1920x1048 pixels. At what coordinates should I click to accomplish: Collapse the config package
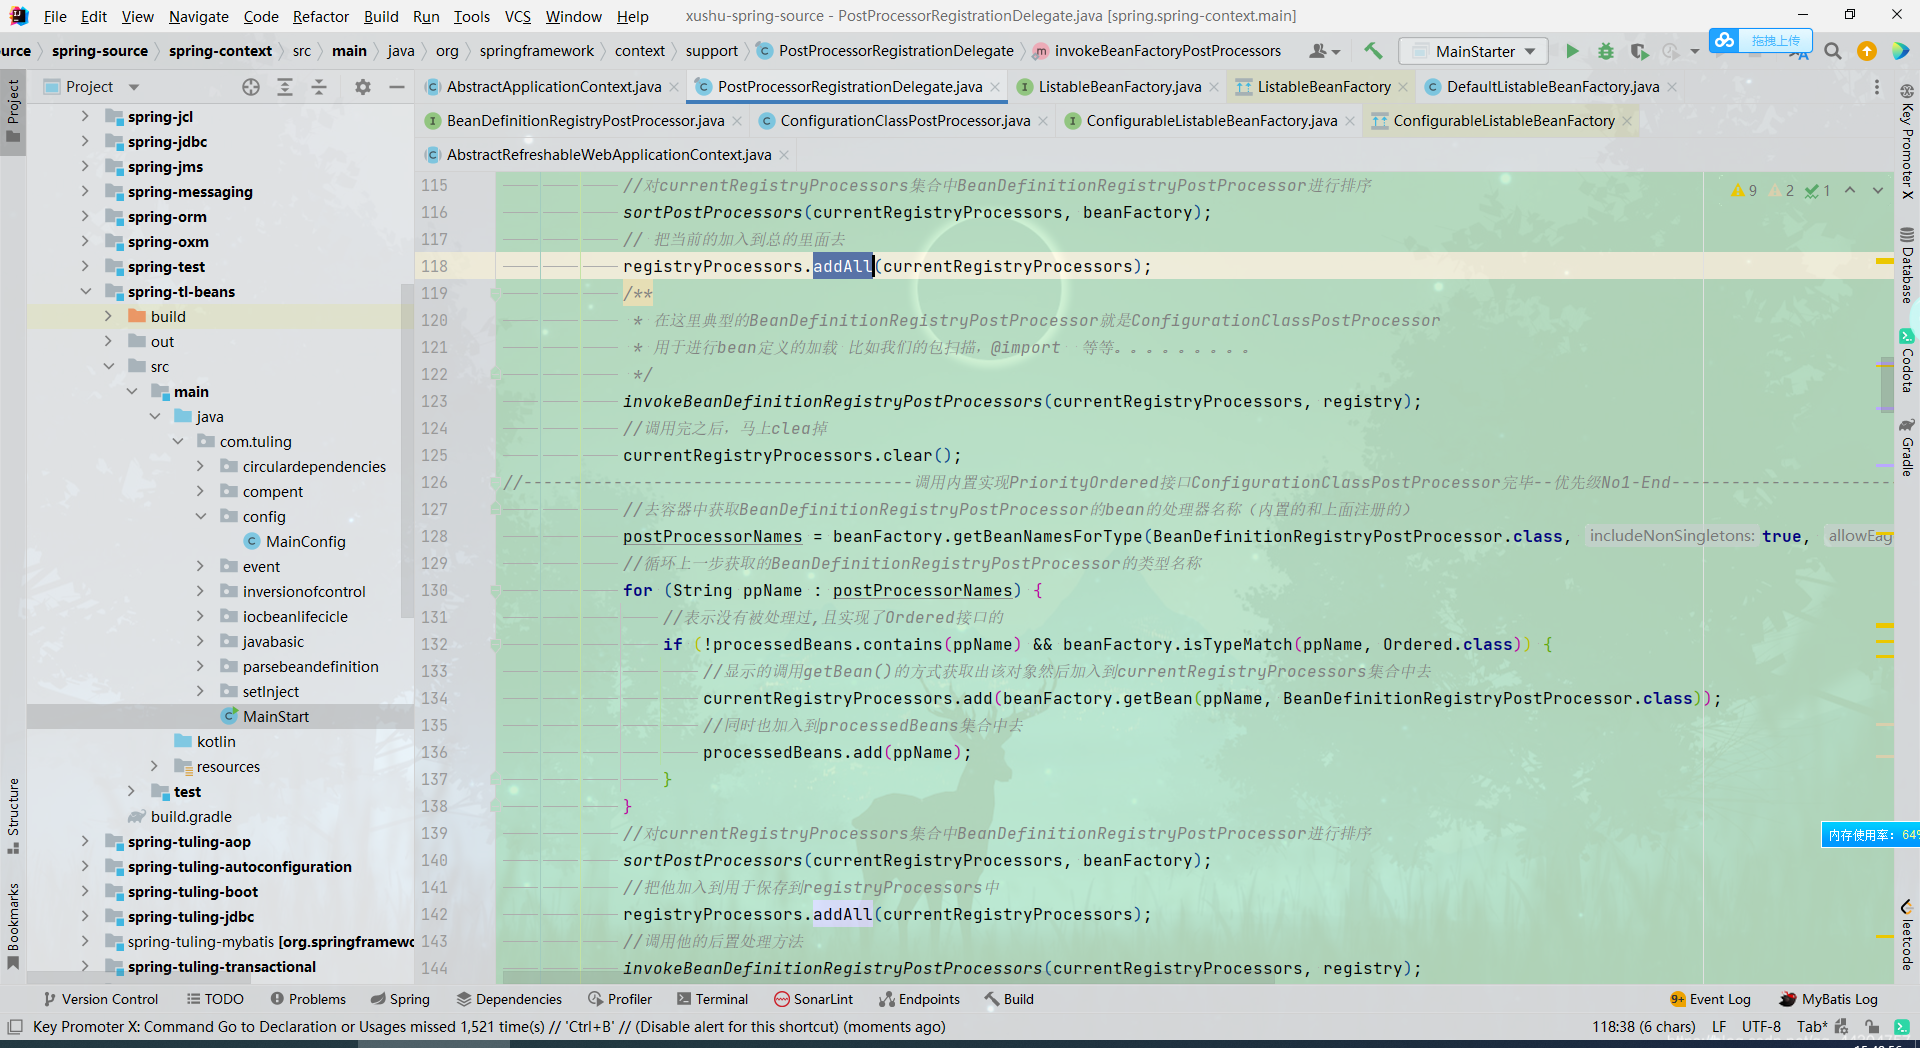click(x=200, y=517)
